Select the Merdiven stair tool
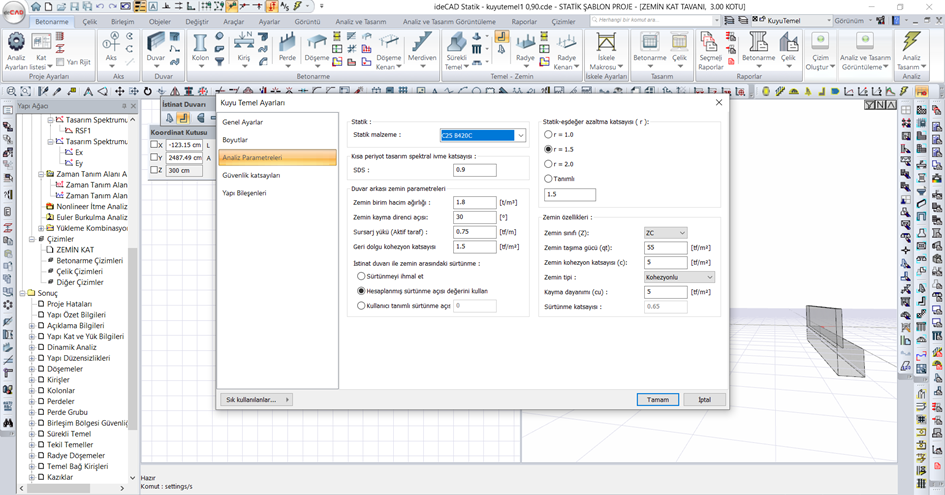 click(x=422, y=48)
